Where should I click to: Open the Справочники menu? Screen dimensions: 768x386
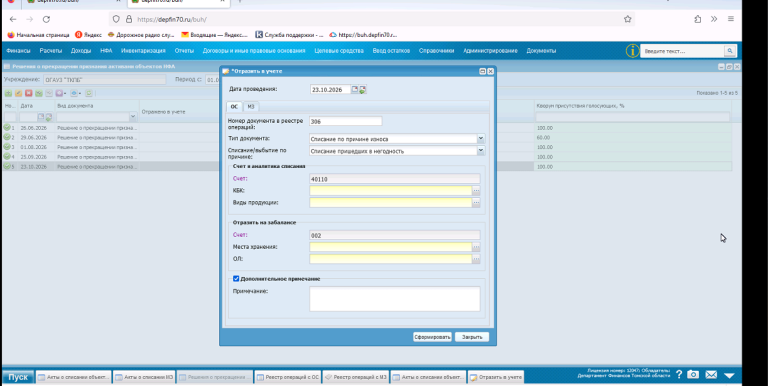click(436, 50)
